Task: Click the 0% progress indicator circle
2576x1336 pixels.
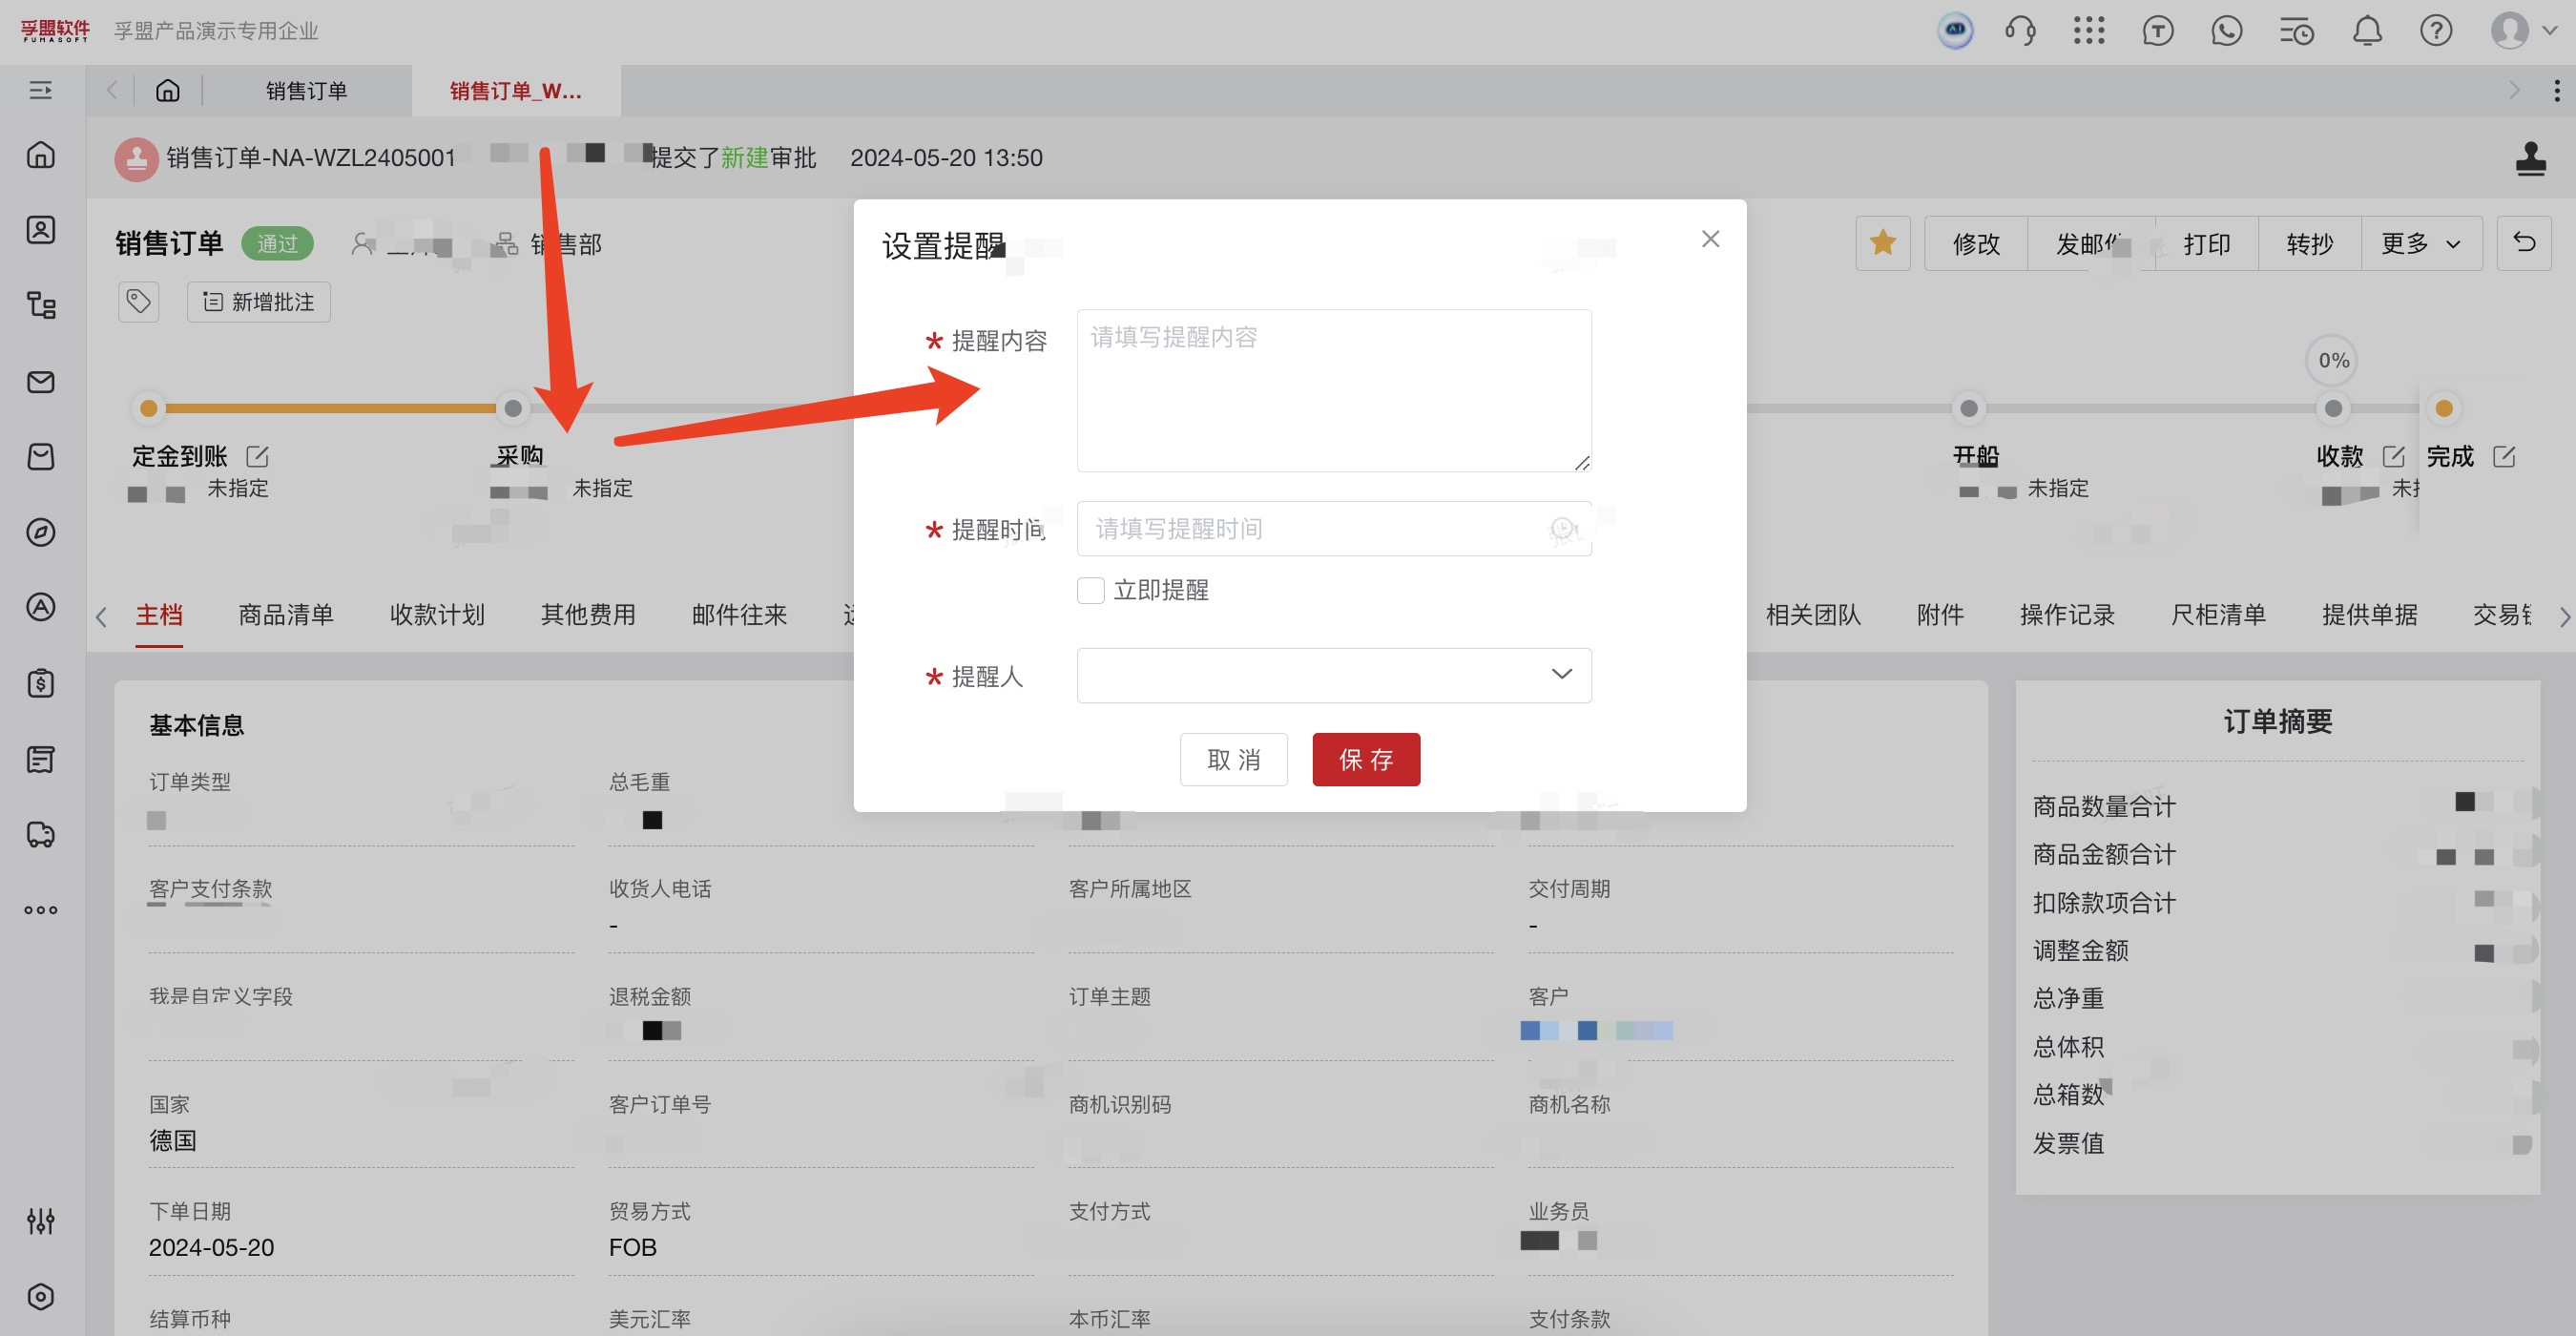Action: (2332, 360)
